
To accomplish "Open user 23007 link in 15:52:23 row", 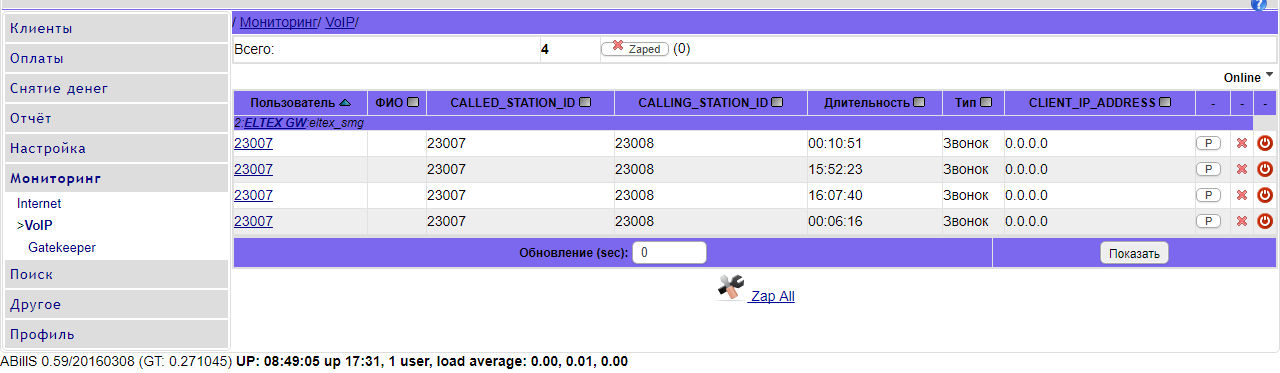I will point(253,169).
